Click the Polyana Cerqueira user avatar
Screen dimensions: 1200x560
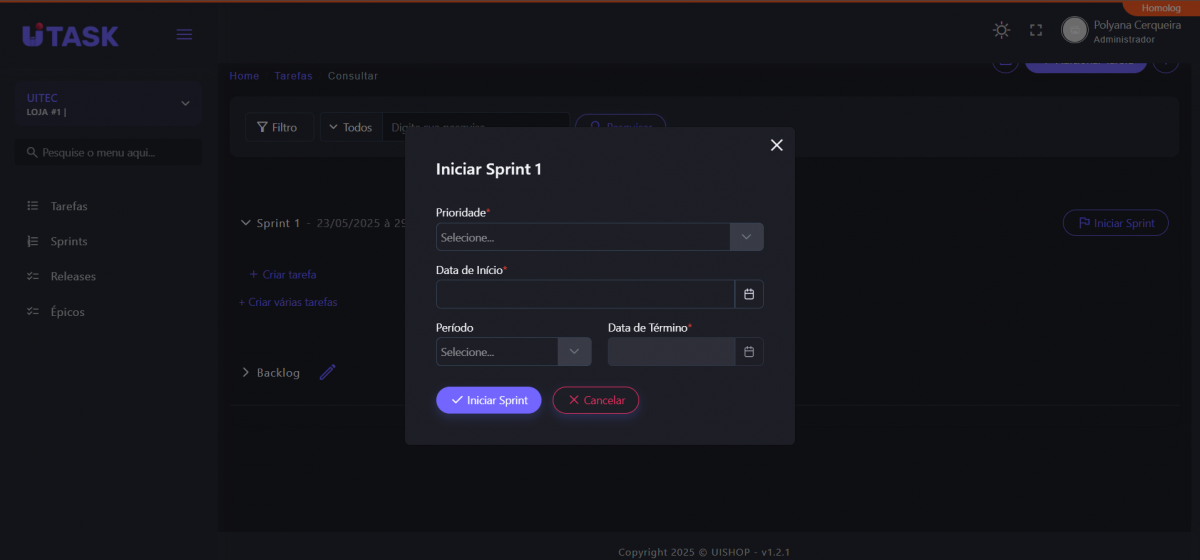point(1074,30)
